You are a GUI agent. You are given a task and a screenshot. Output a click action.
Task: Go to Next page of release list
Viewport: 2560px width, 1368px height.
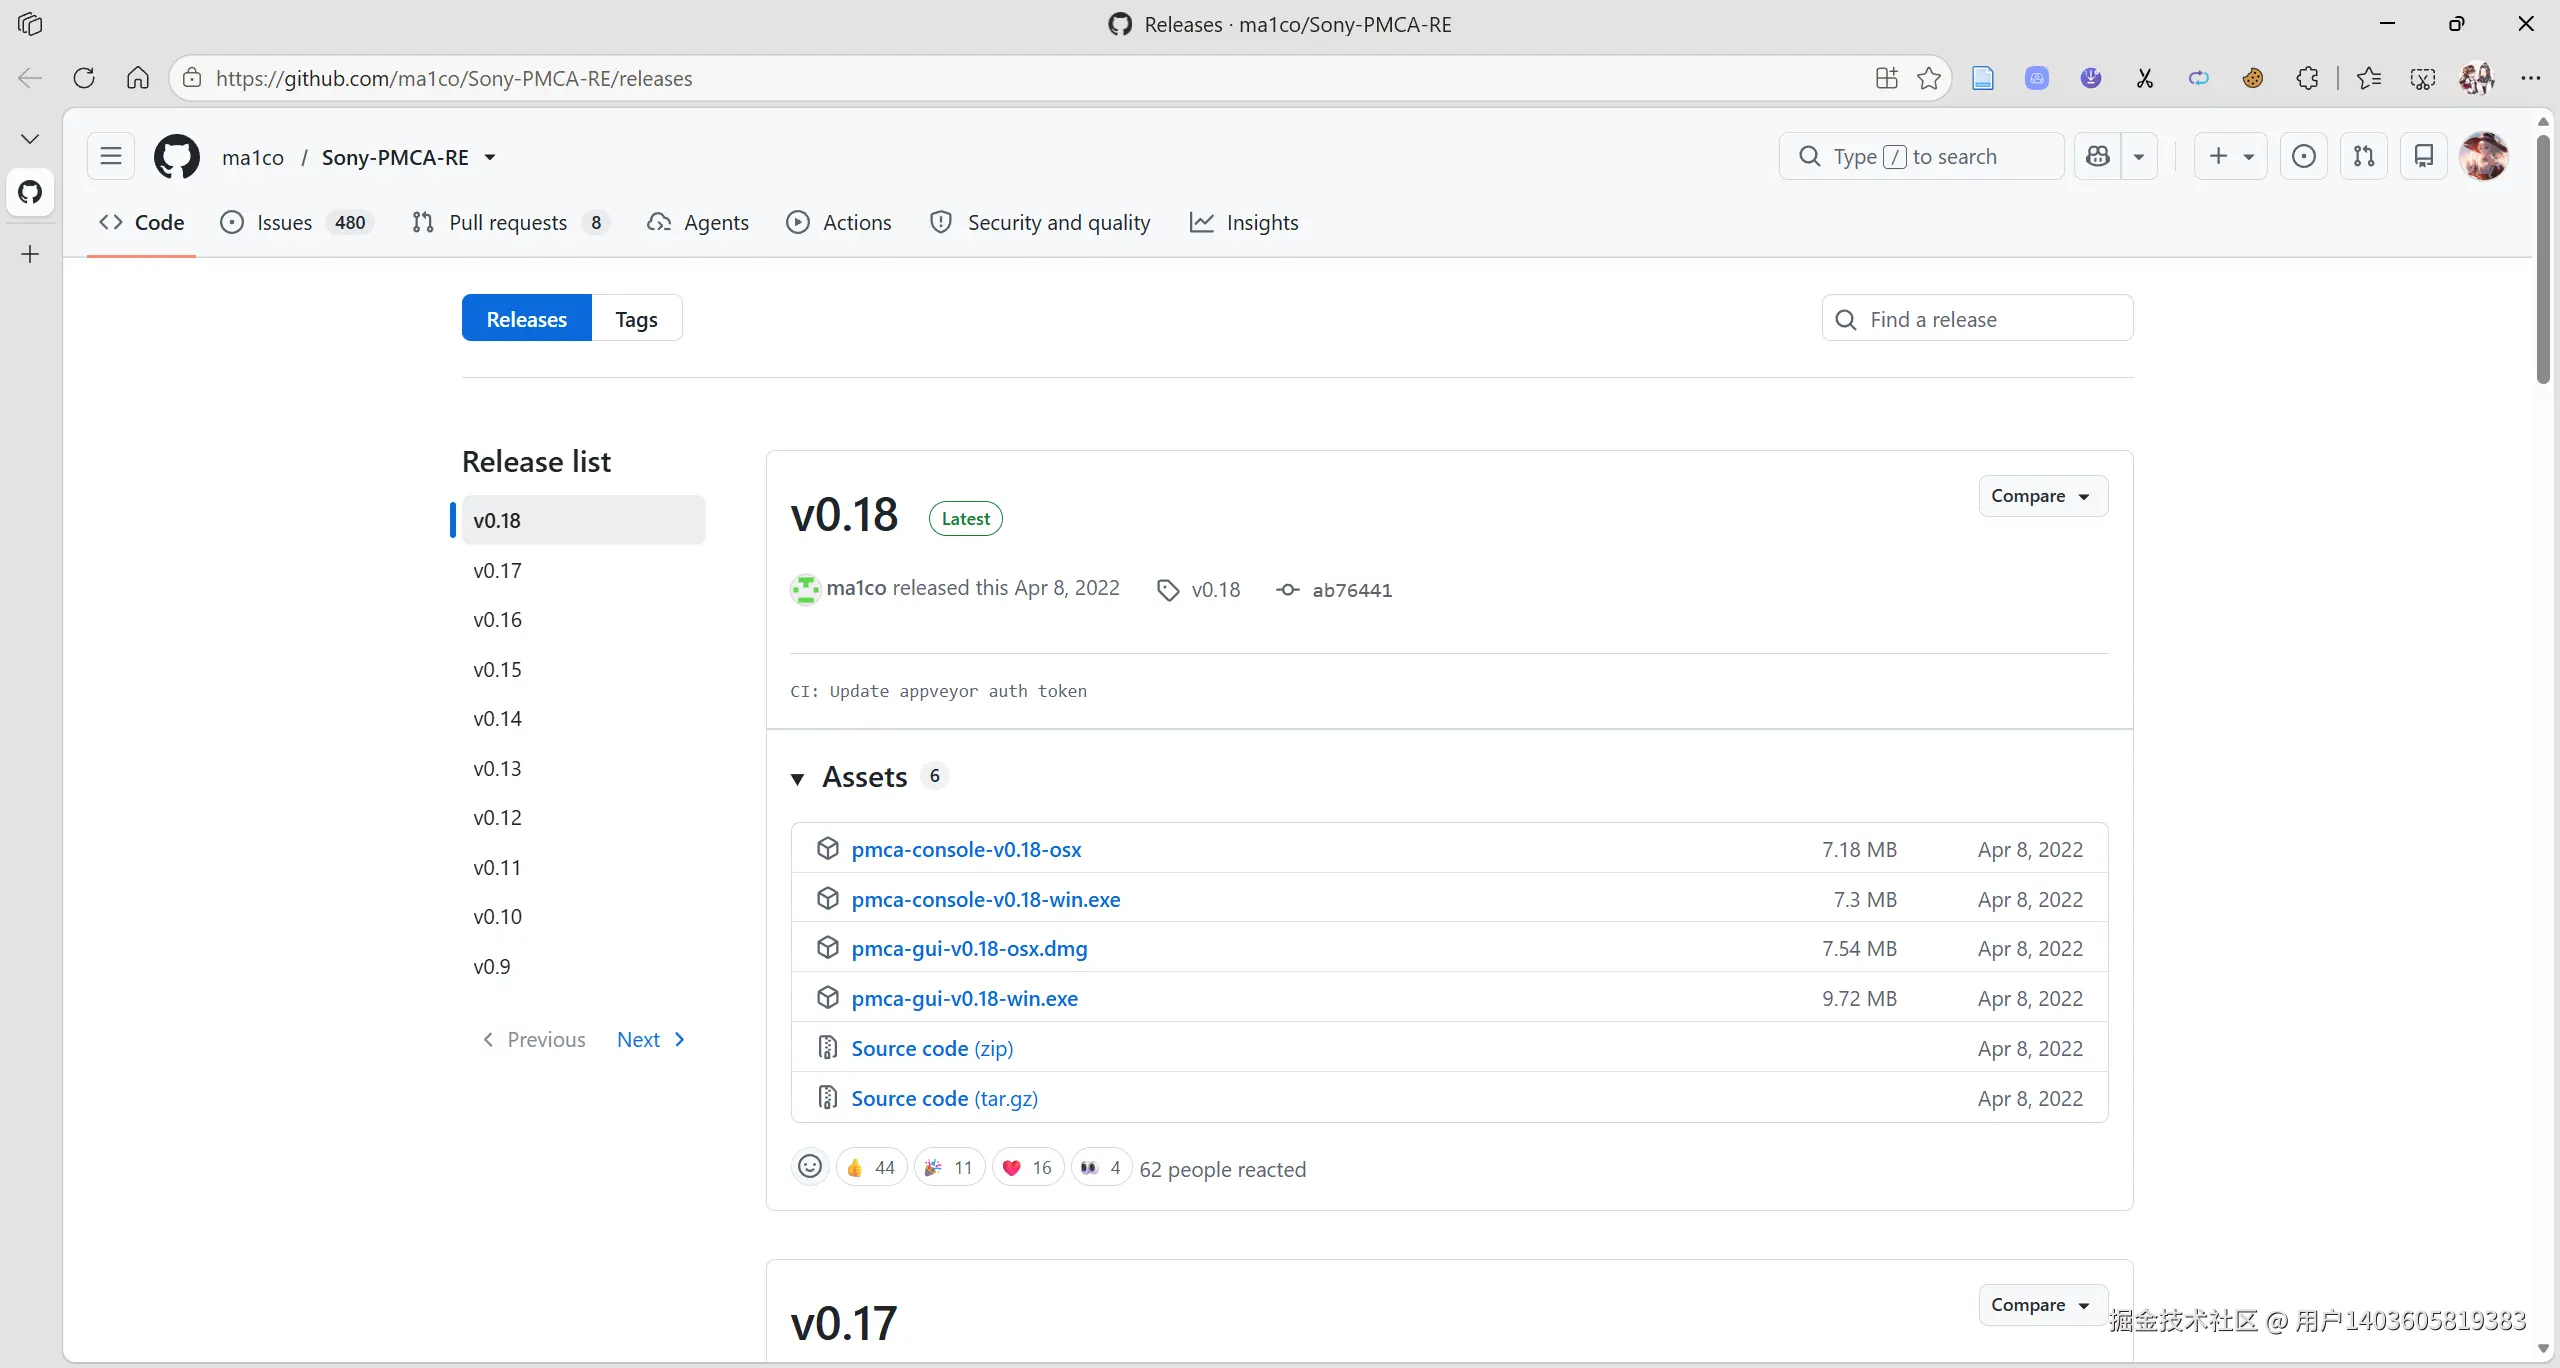click(651, 1040)
